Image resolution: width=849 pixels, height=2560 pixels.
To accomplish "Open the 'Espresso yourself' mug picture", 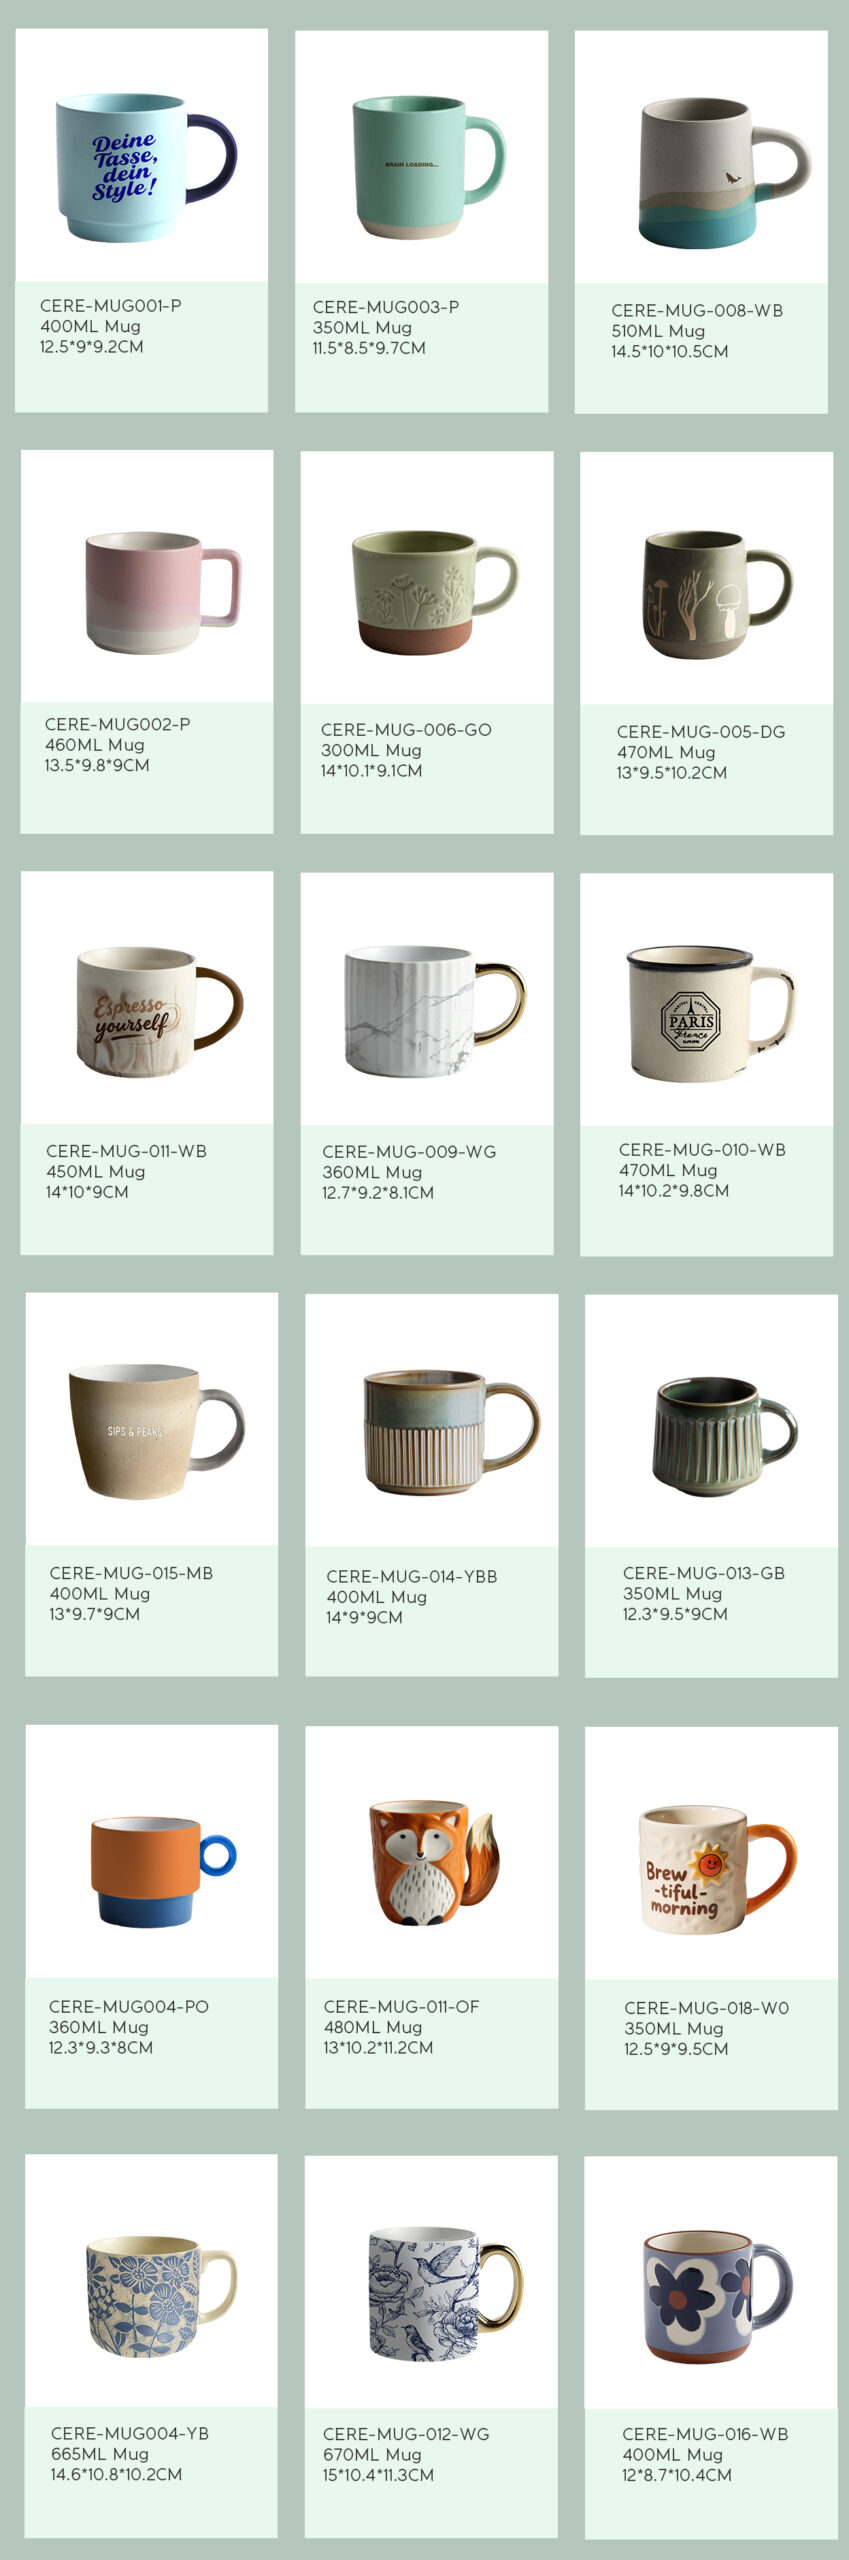I will click(x=159, y=1011).
